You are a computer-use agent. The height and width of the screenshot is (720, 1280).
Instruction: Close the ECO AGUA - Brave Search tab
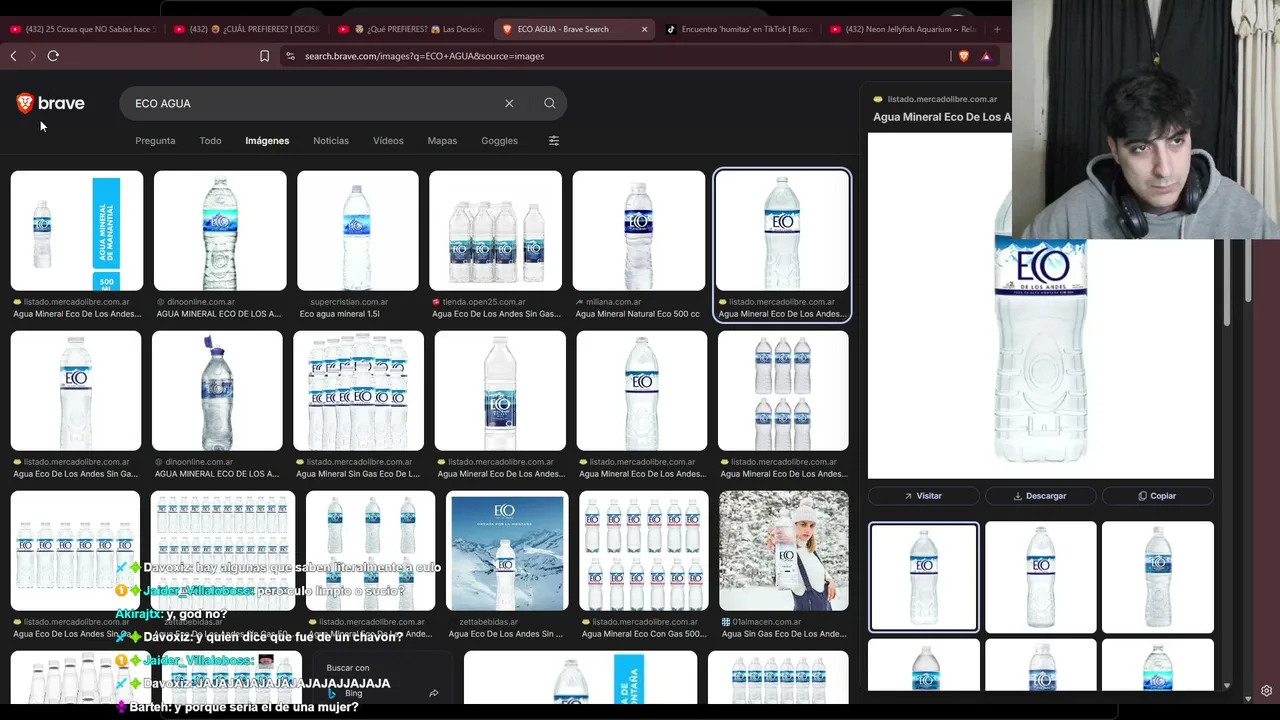point(644,29)
